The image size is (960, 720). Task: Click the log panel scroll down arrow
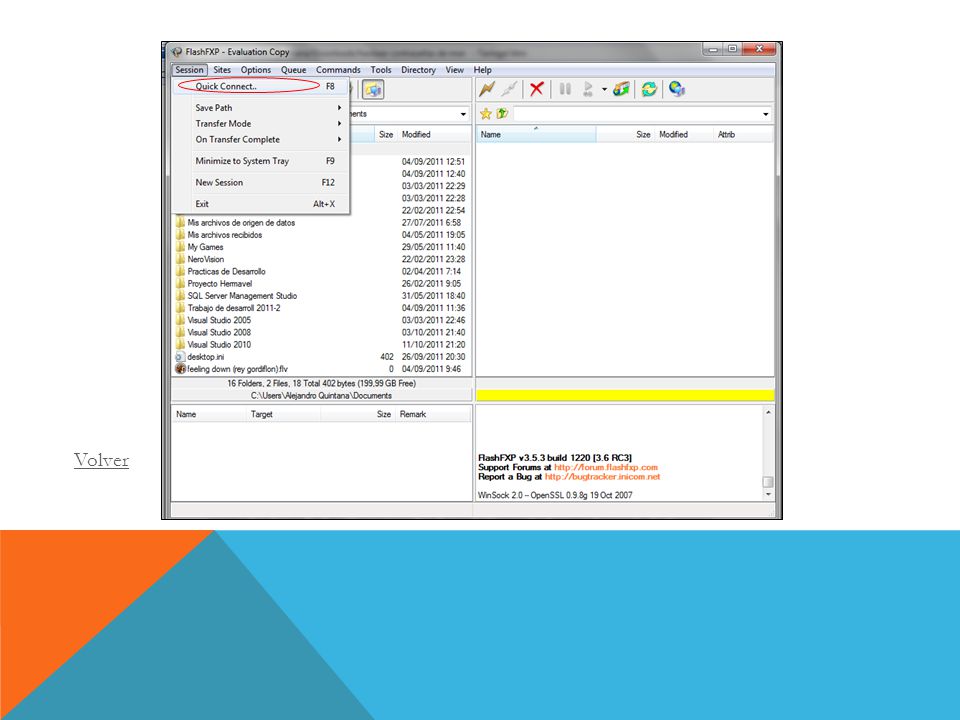[768, 494]
